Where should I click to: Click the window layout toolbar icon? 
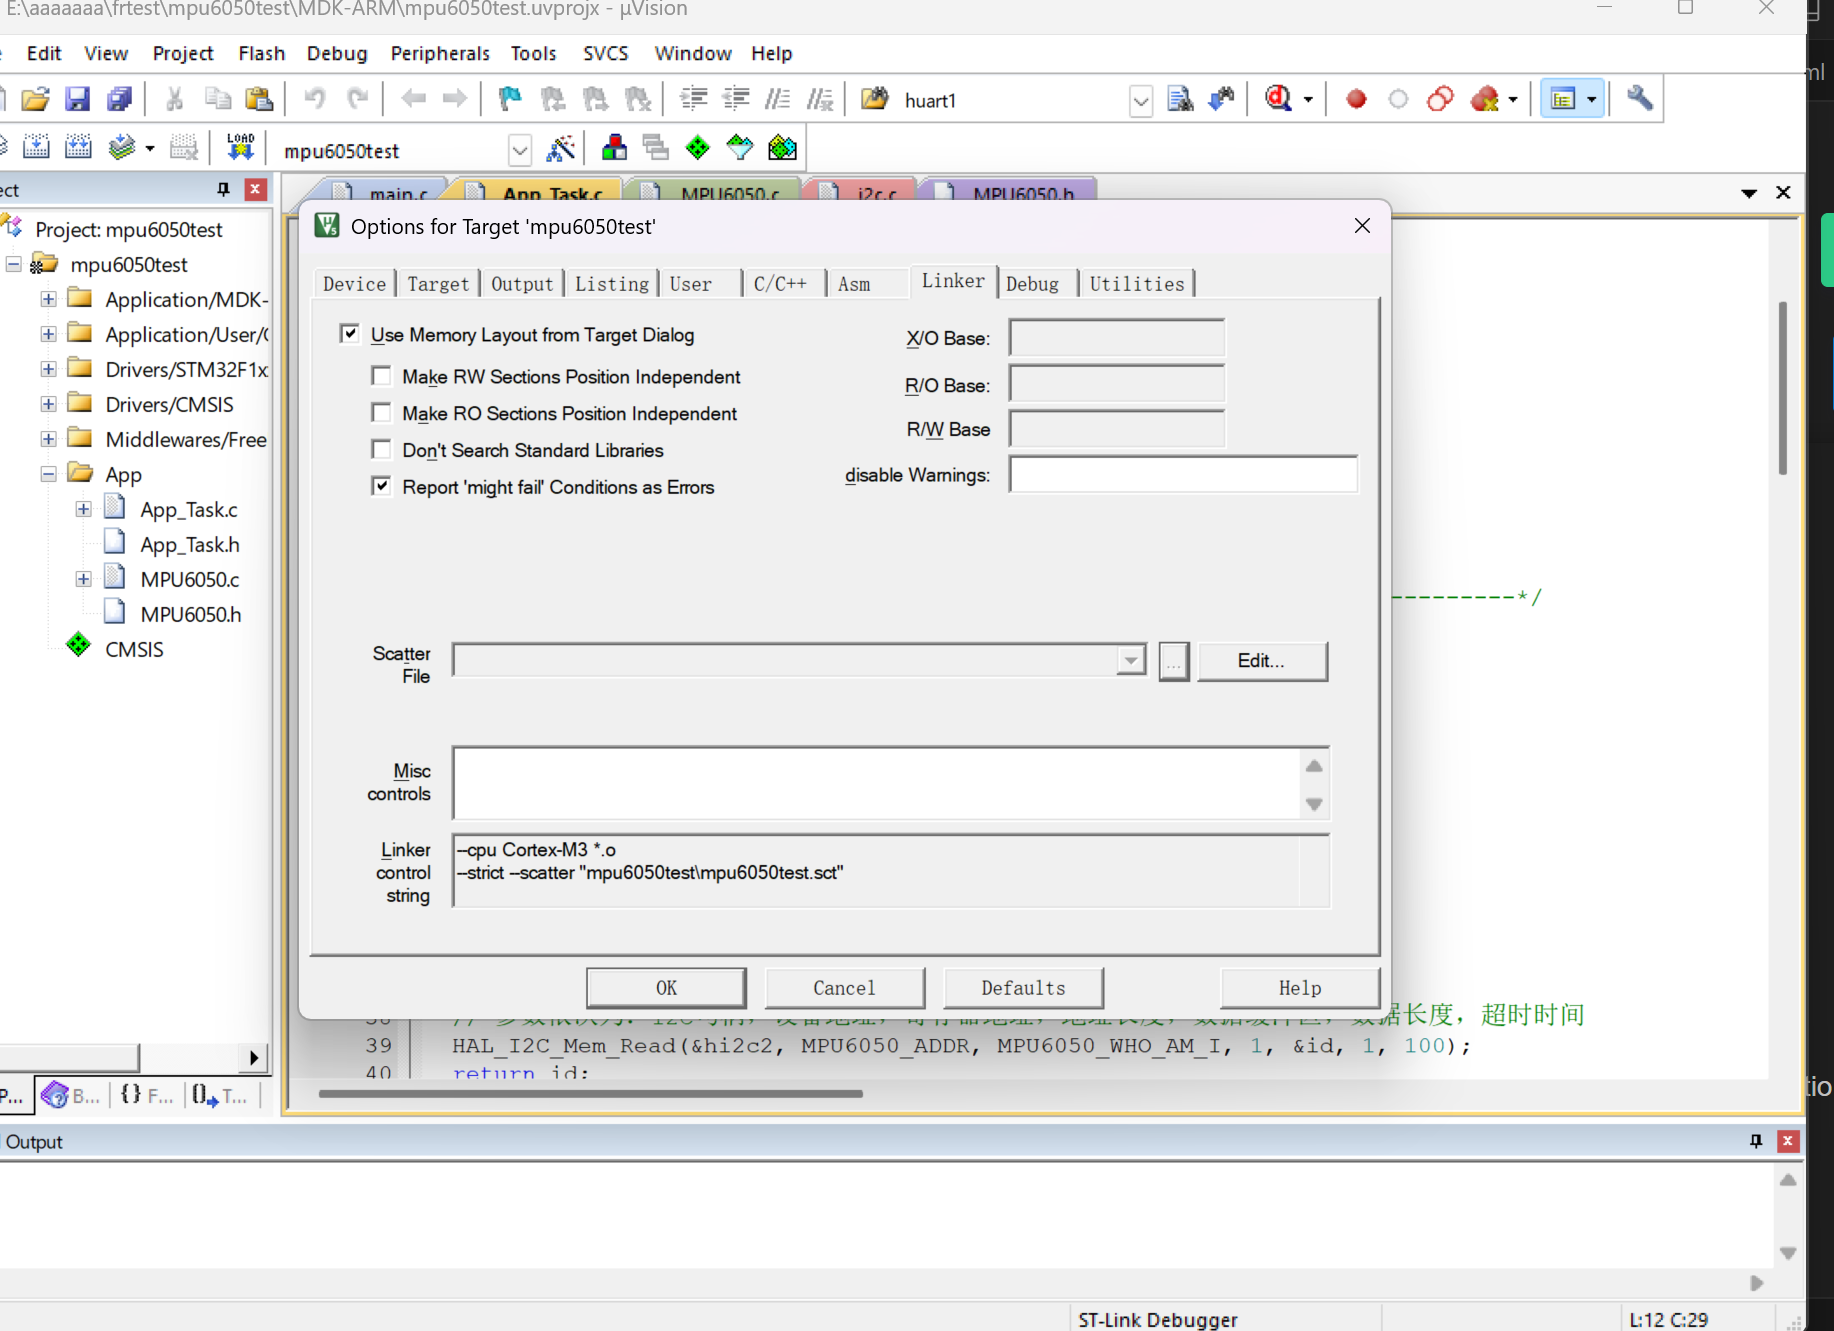click(x=1562, y=99)
